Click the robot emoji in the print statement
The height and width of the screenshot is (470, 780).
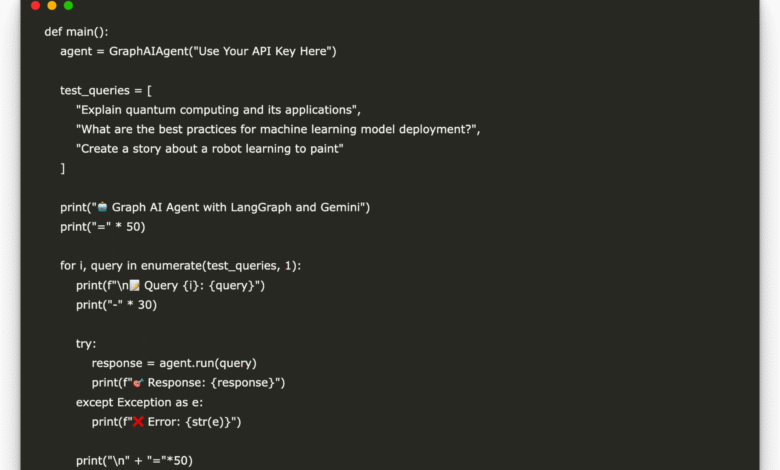(102, 207)
